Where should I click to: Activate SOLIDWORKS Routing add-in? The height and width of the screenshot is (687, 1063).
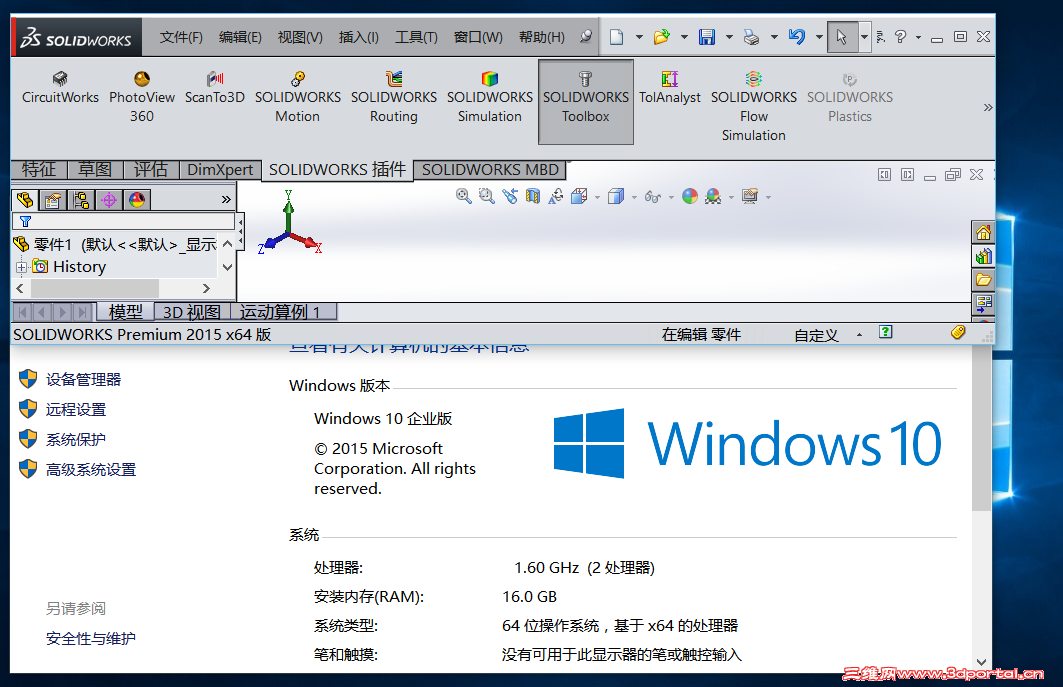(394, 97)
